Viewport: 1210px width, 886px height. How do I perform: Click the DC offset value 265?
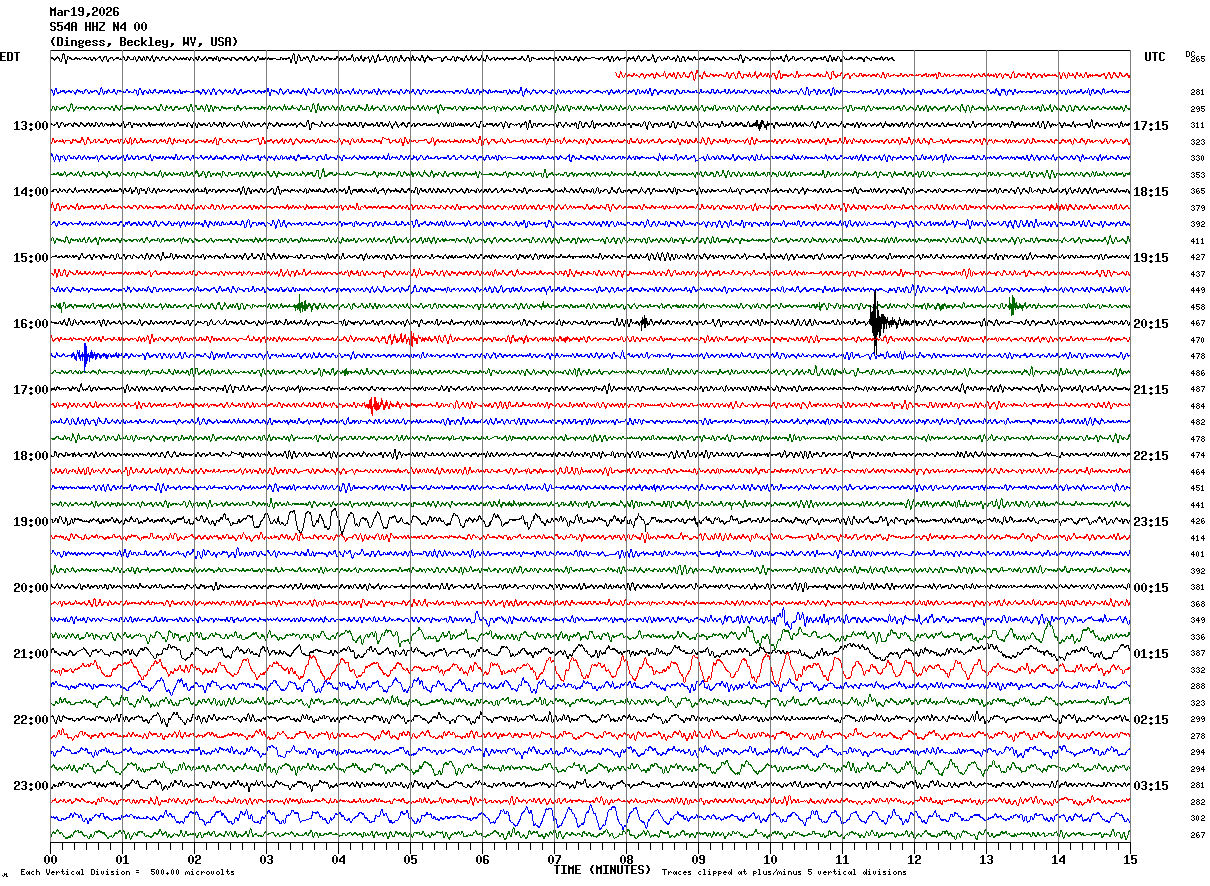click(x=1197, y=59)
